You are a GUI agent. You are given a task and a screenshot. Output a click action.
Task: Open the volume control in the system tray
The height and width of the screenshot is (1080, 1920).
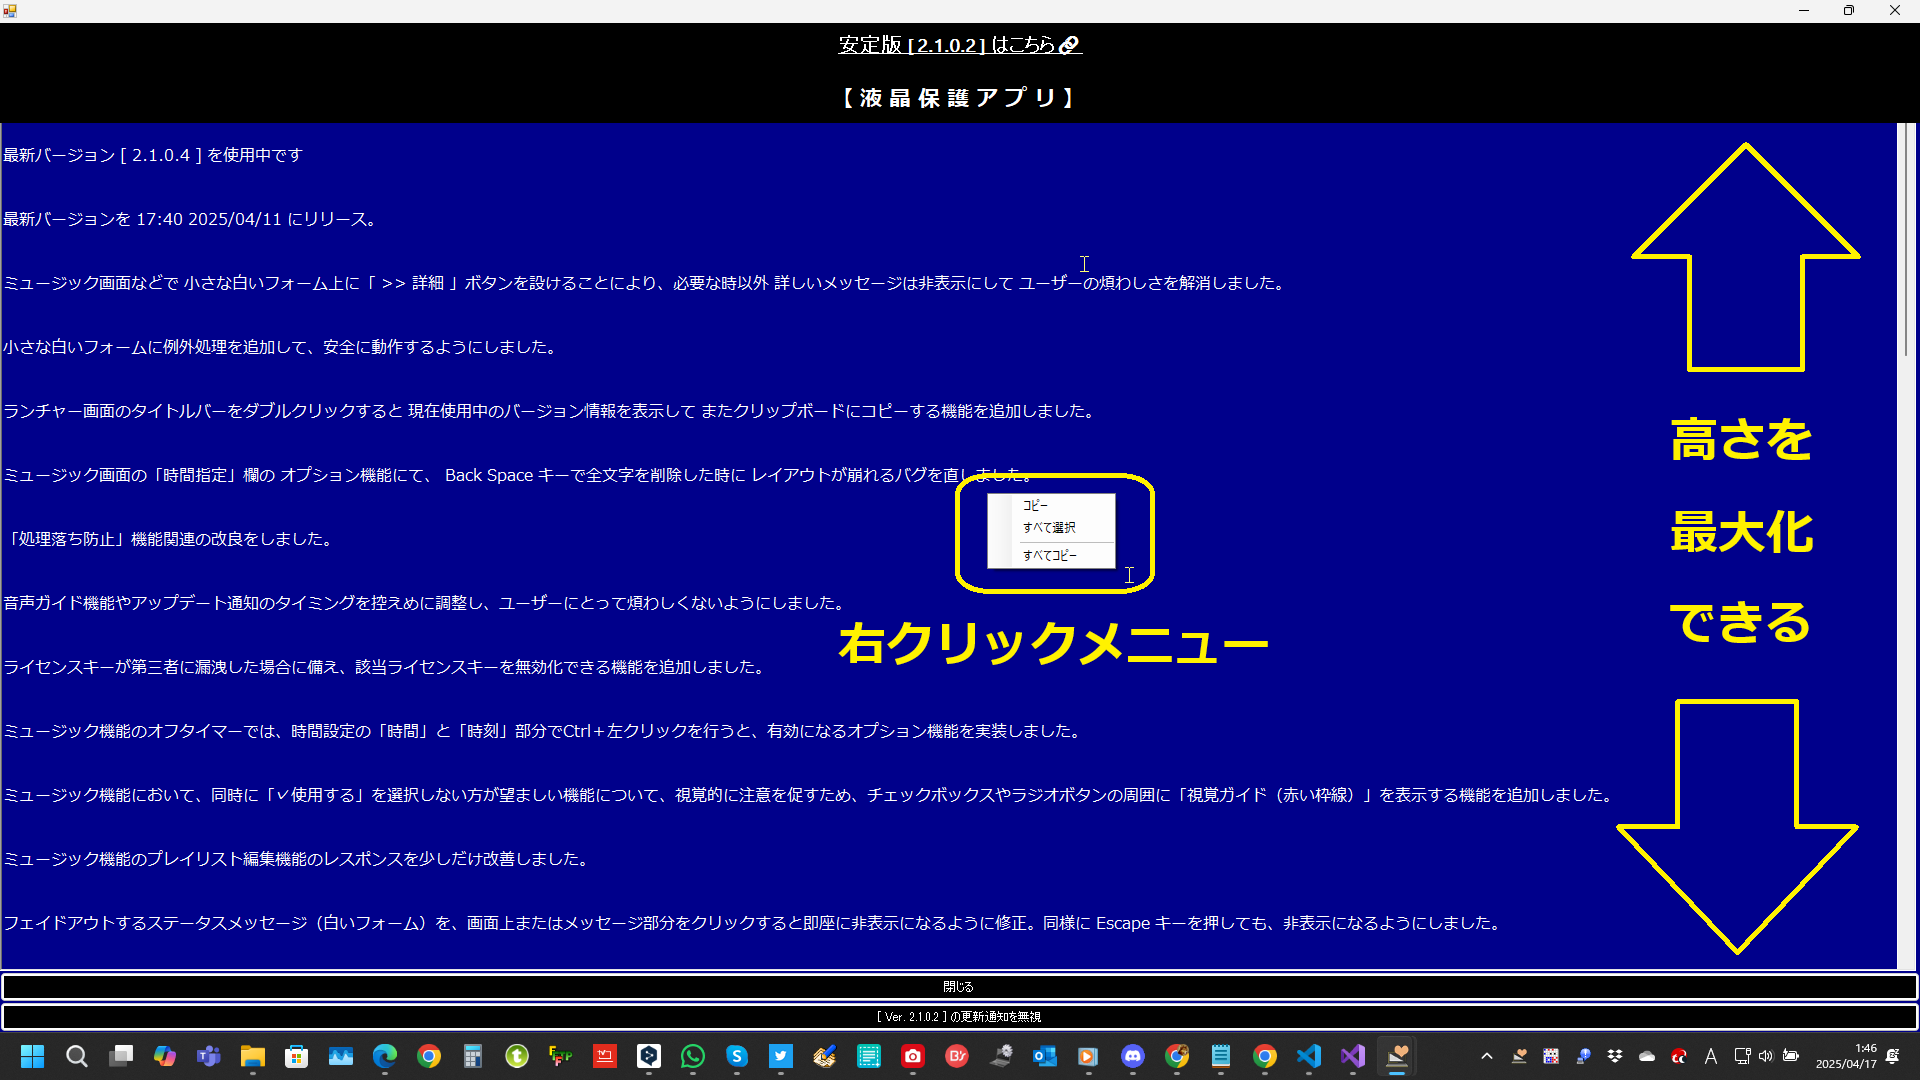click(x=1766, y=1057)
